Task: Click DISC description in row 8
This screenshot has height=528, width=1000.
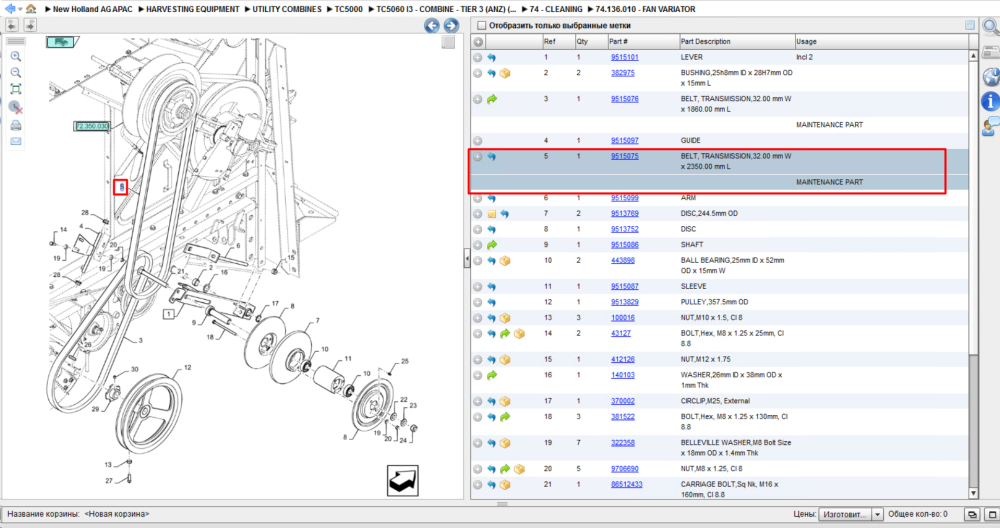Action: coord(688,229)
